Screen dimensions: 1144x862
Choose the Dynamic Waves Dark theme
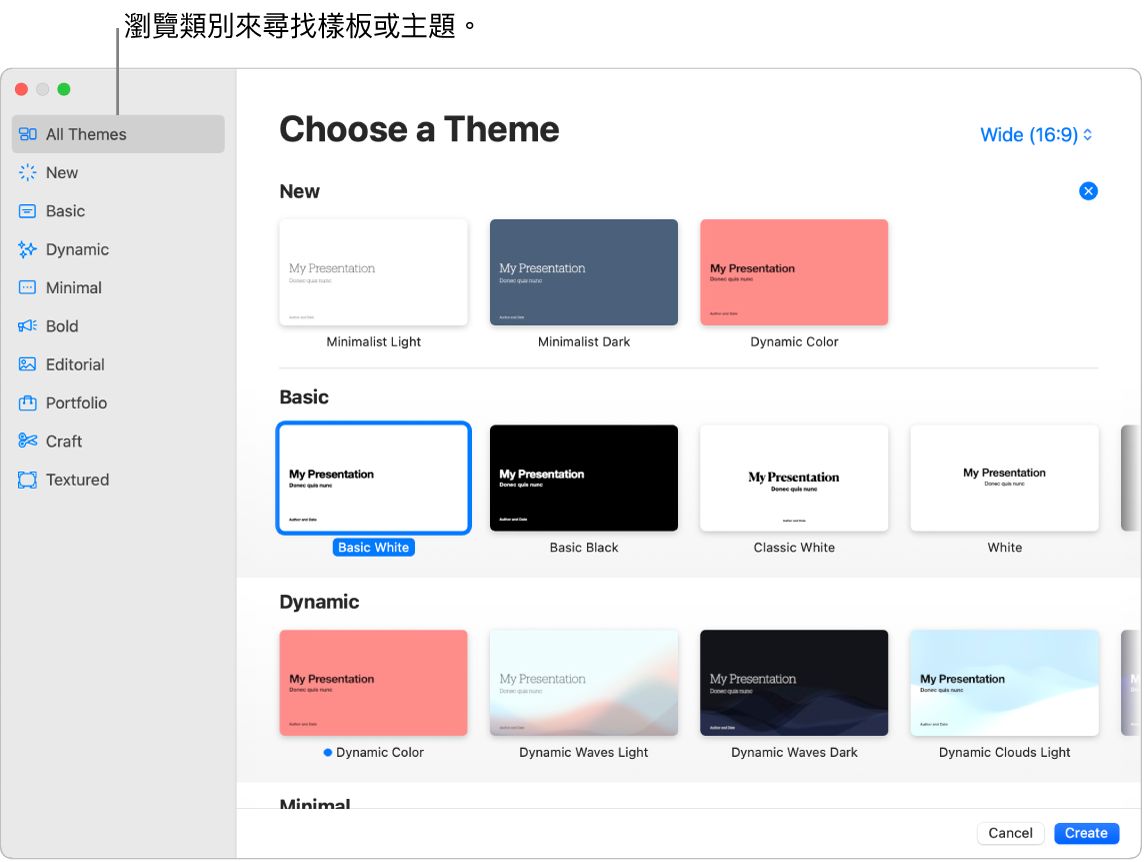click(793, 683)
